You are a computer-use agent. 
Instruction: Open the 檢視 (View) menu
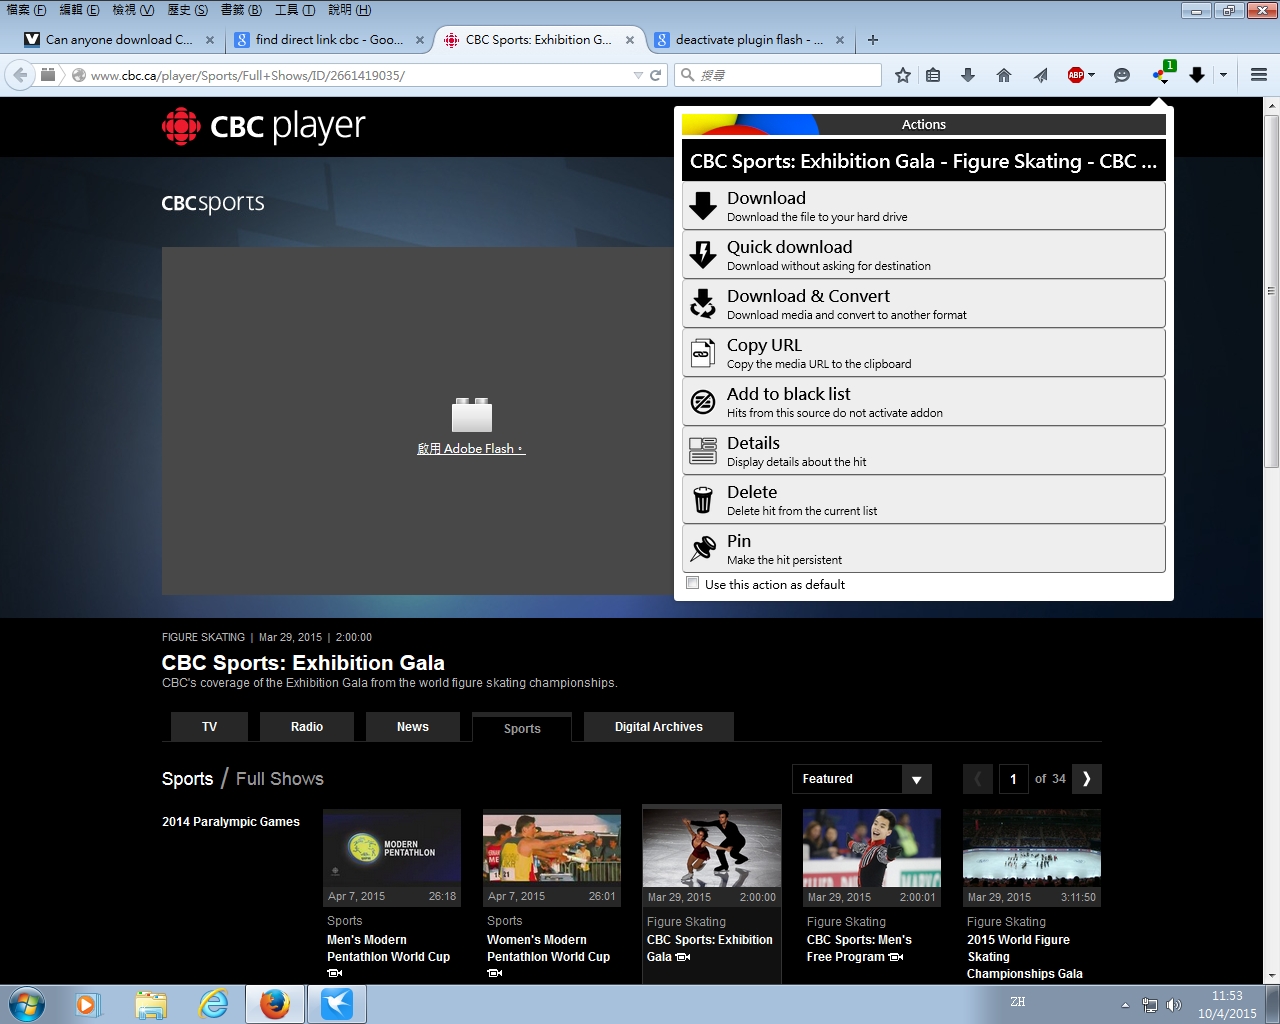(x=133, y=10)
